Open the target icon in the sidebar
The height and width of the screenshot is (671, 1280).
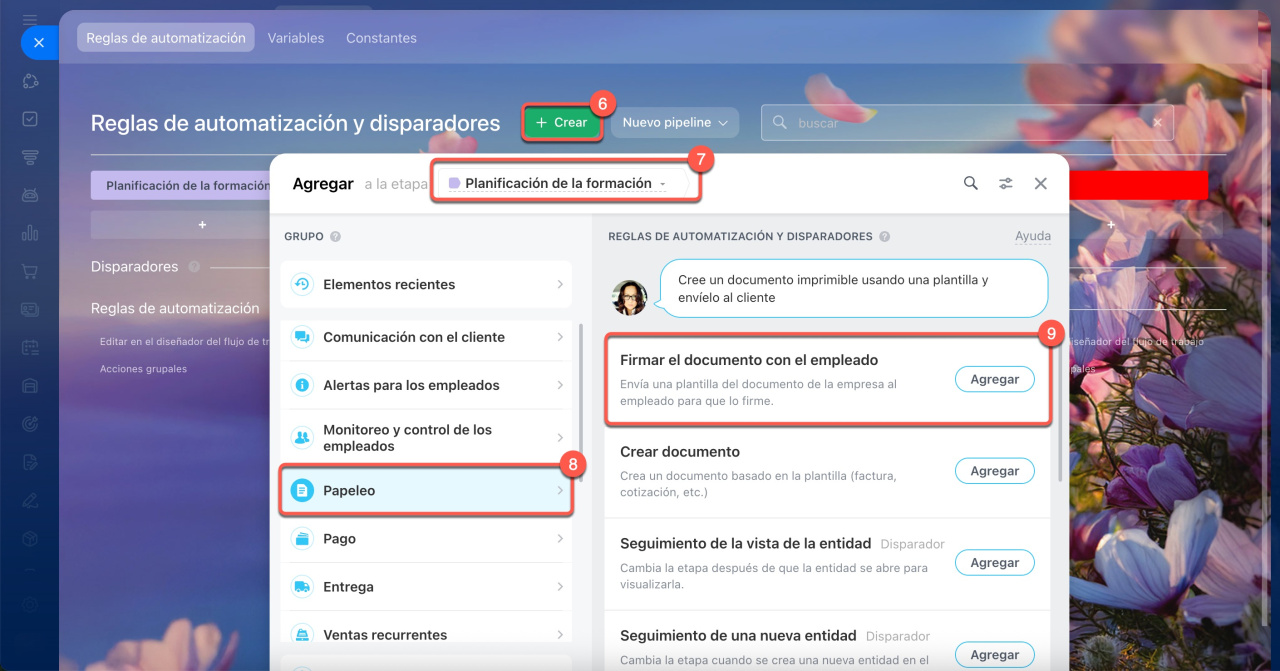pos(30,423)
